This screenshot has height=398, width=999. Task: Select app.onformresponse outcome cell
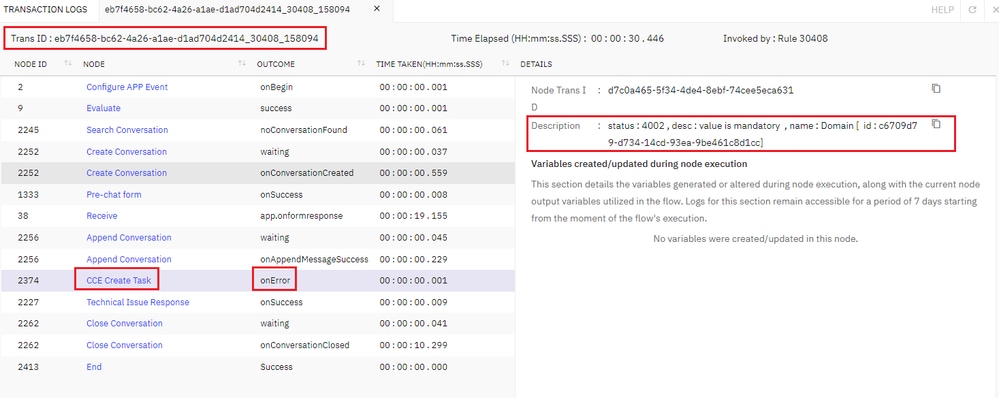[301, 216]
